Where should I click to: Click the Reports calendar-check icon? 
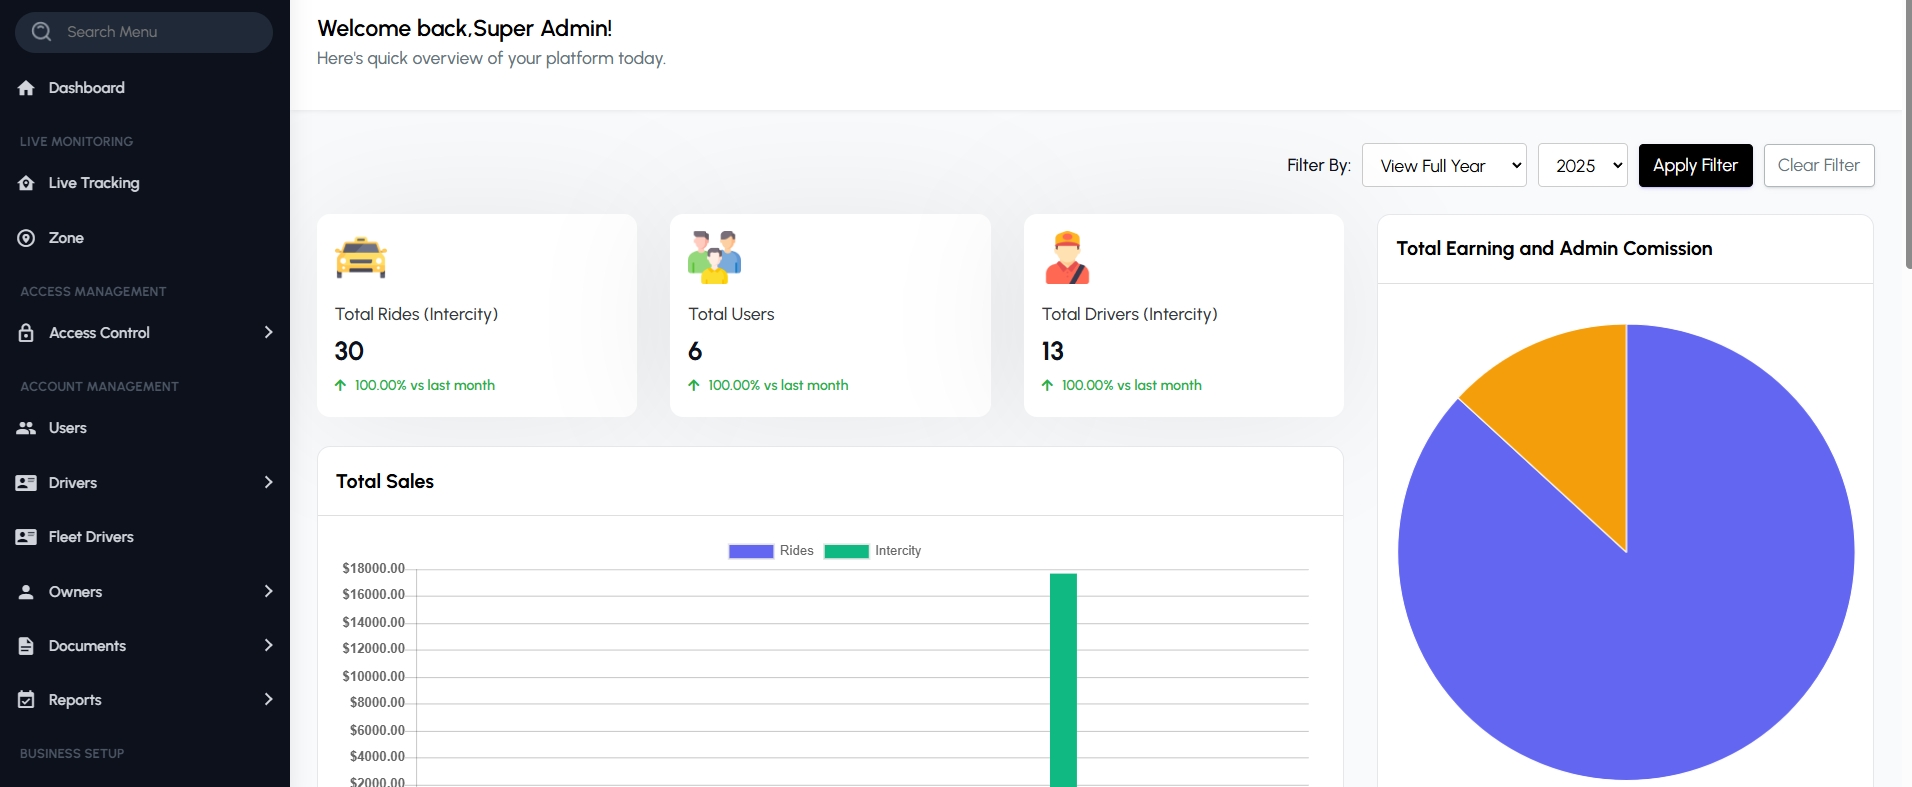[26, 700]
